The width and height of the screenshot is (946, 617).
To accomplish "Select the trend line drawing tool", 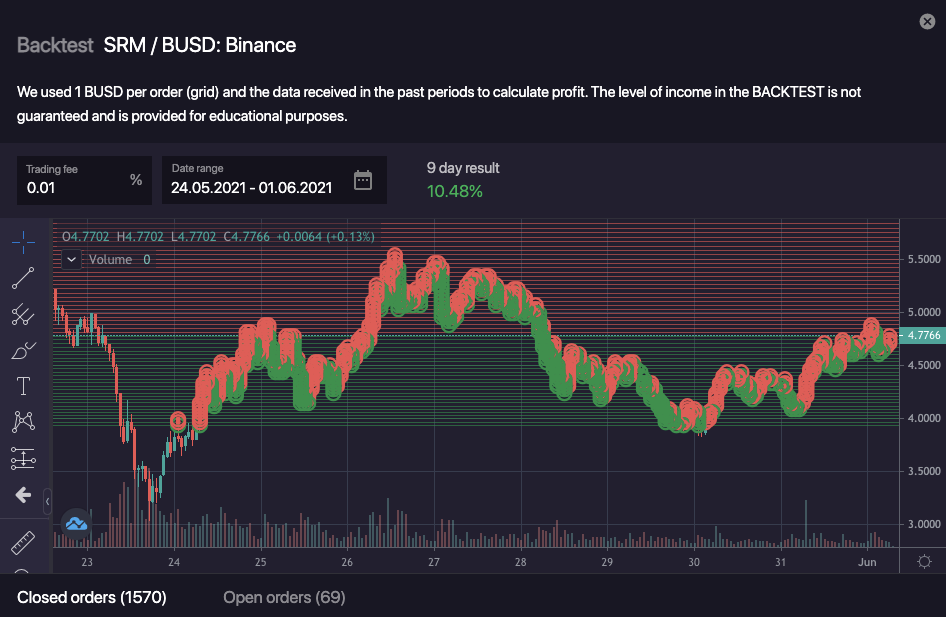I will [x=23, y=278].
